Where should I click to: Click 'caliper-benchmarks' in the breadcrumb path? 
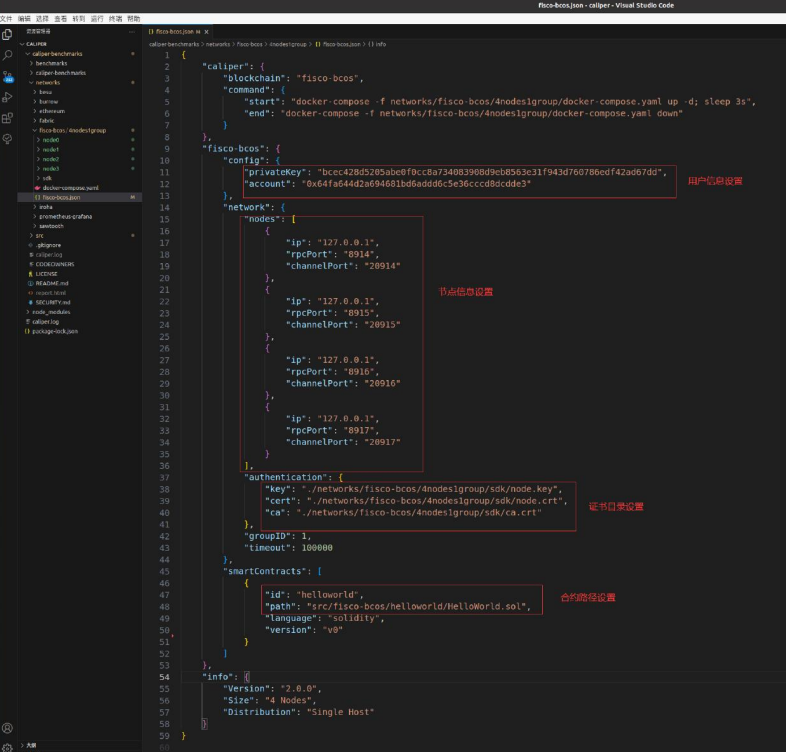pyautogui.click(x=174, y=44)
